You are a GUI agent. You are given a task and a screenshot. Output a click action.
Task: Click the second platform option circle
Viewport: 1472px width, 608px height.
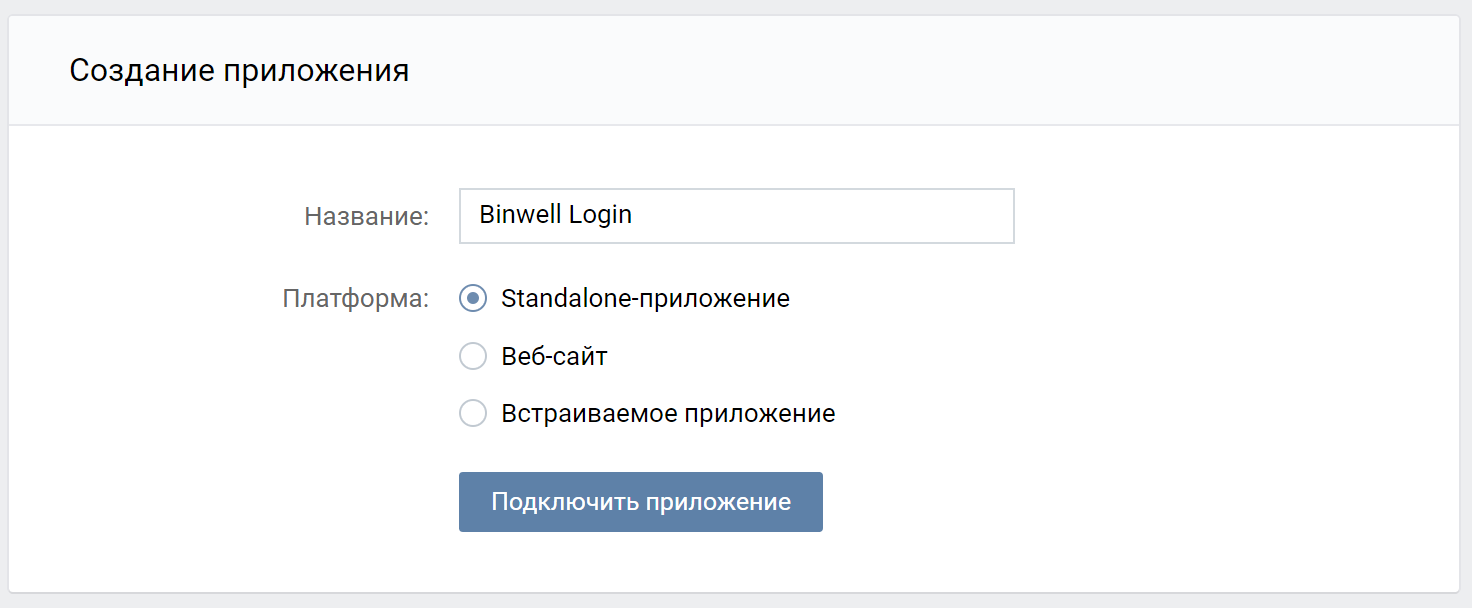point(472,356)
